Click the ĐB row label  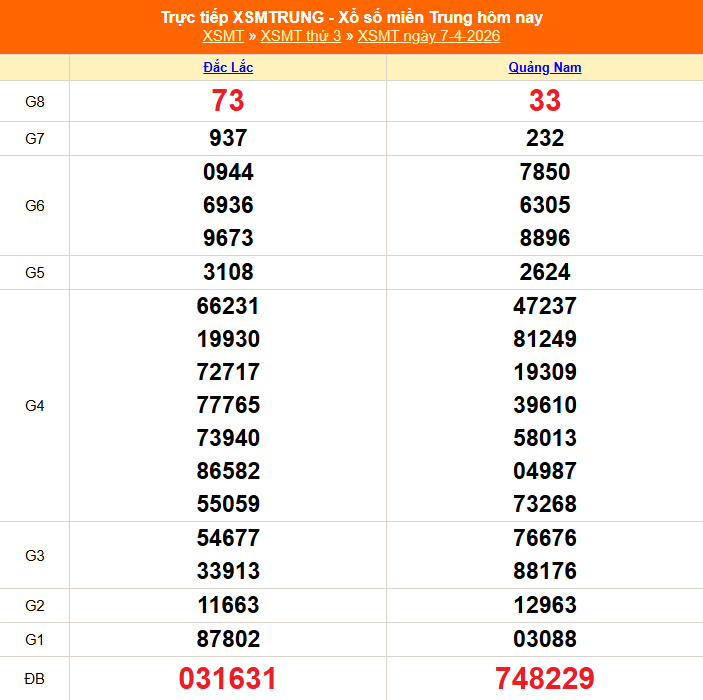tap(35, 679)
